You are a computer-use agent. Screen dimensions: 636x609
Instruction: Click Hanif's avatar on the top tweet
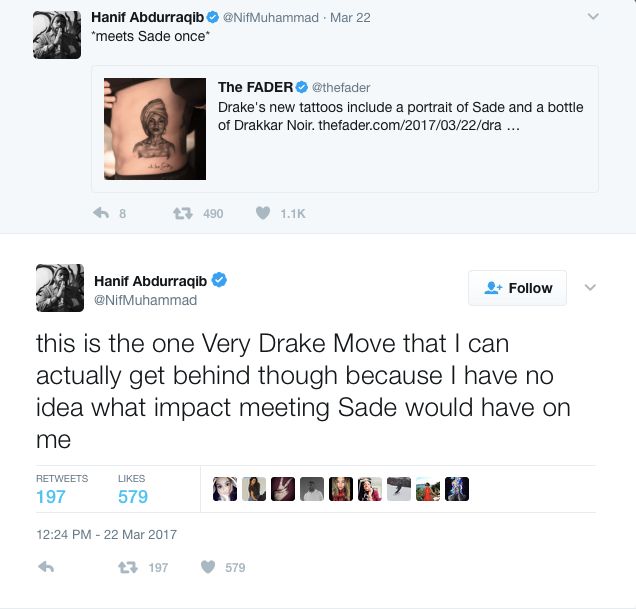point(58,35)
